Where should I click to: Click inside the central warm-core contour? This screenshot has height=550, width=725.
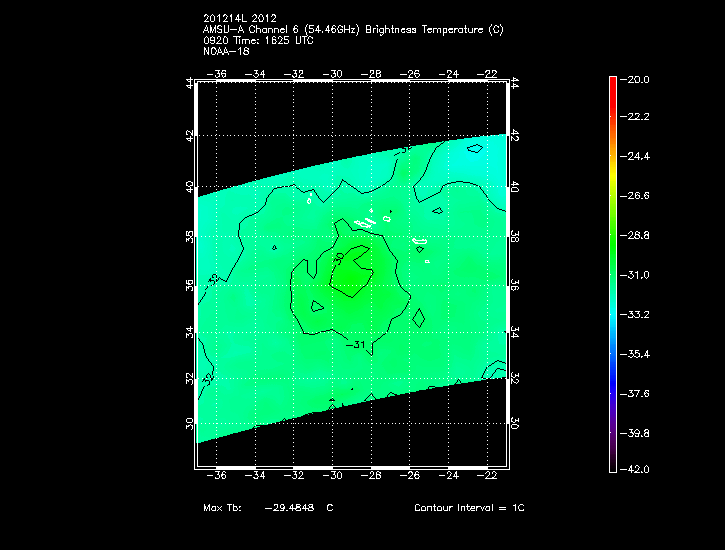click(x=352, y=275)
